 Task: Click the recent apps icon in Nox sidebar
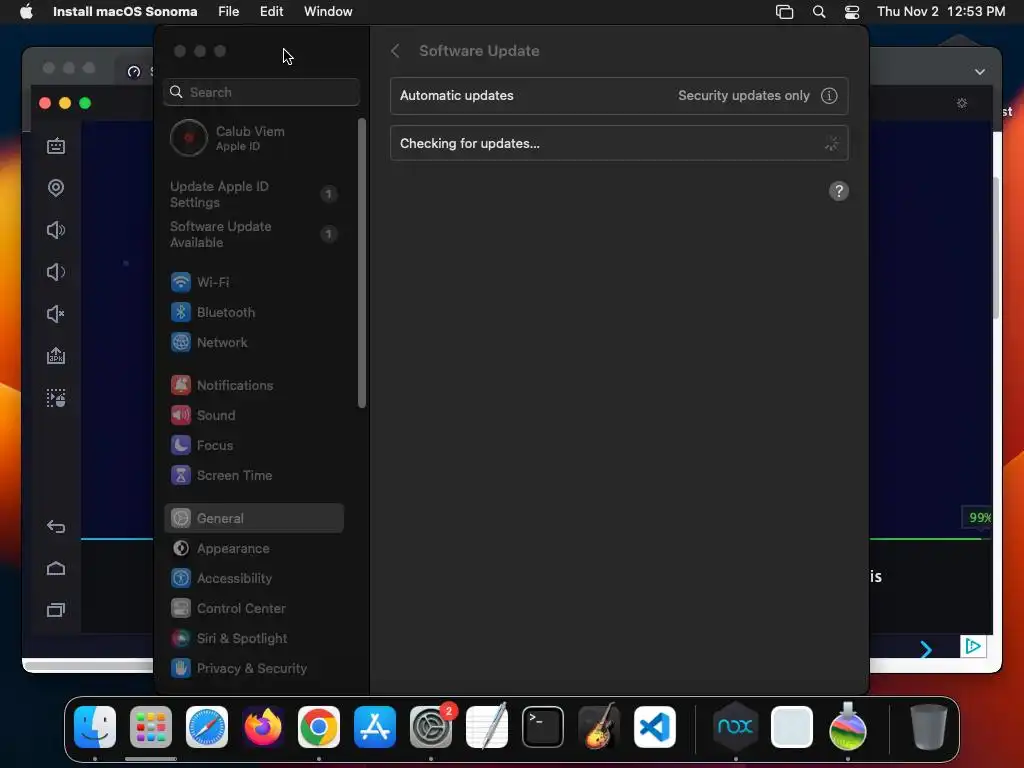point(56,610)
